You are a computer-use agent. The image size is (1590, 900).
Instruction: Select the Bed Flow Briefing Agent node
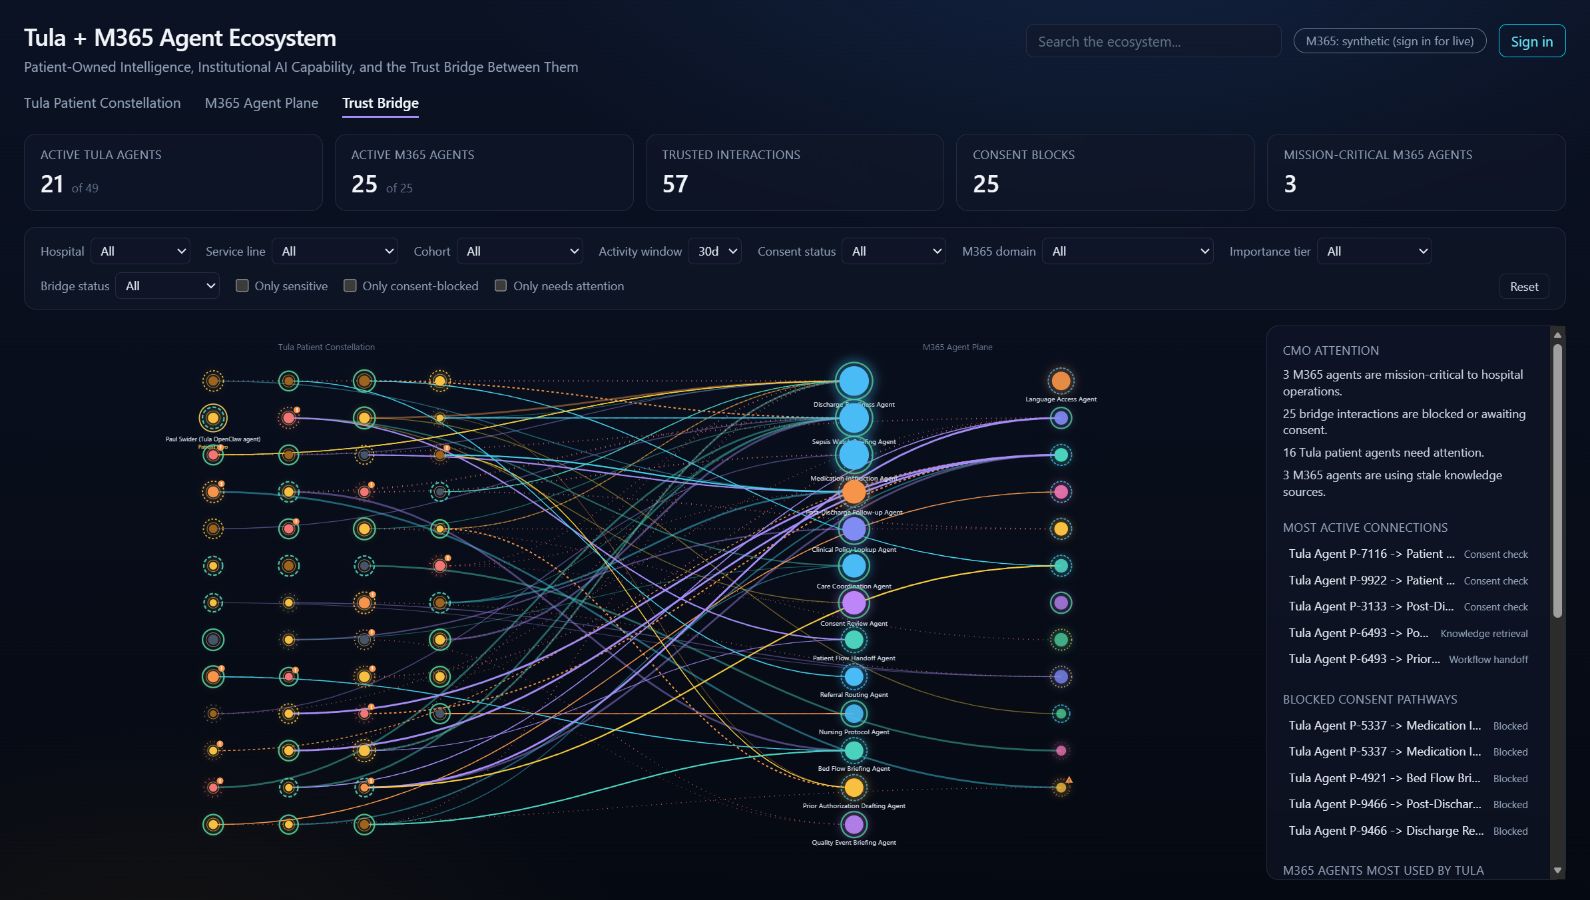[853, 751]
